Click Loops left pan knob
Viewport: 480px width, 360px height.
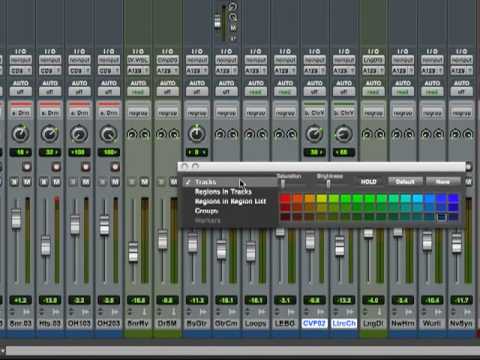pyautogui.click(x=249, y=134)
